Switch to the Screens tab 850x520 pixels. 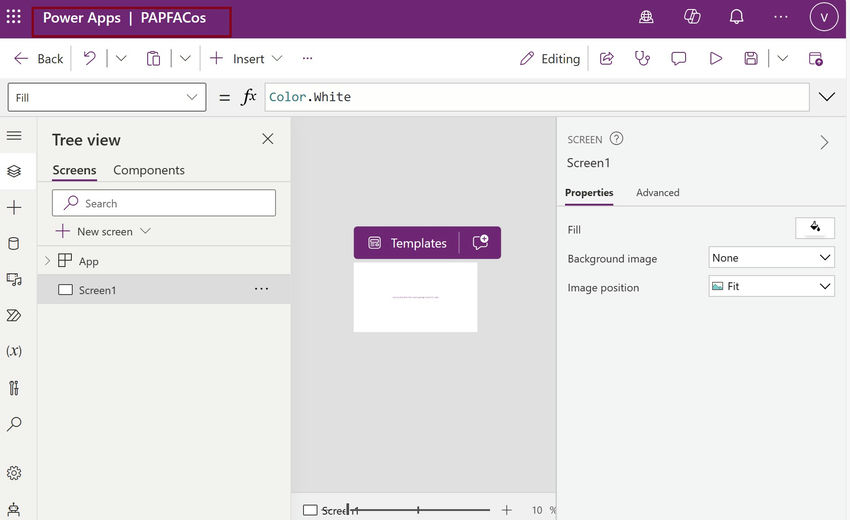[74, 170]
